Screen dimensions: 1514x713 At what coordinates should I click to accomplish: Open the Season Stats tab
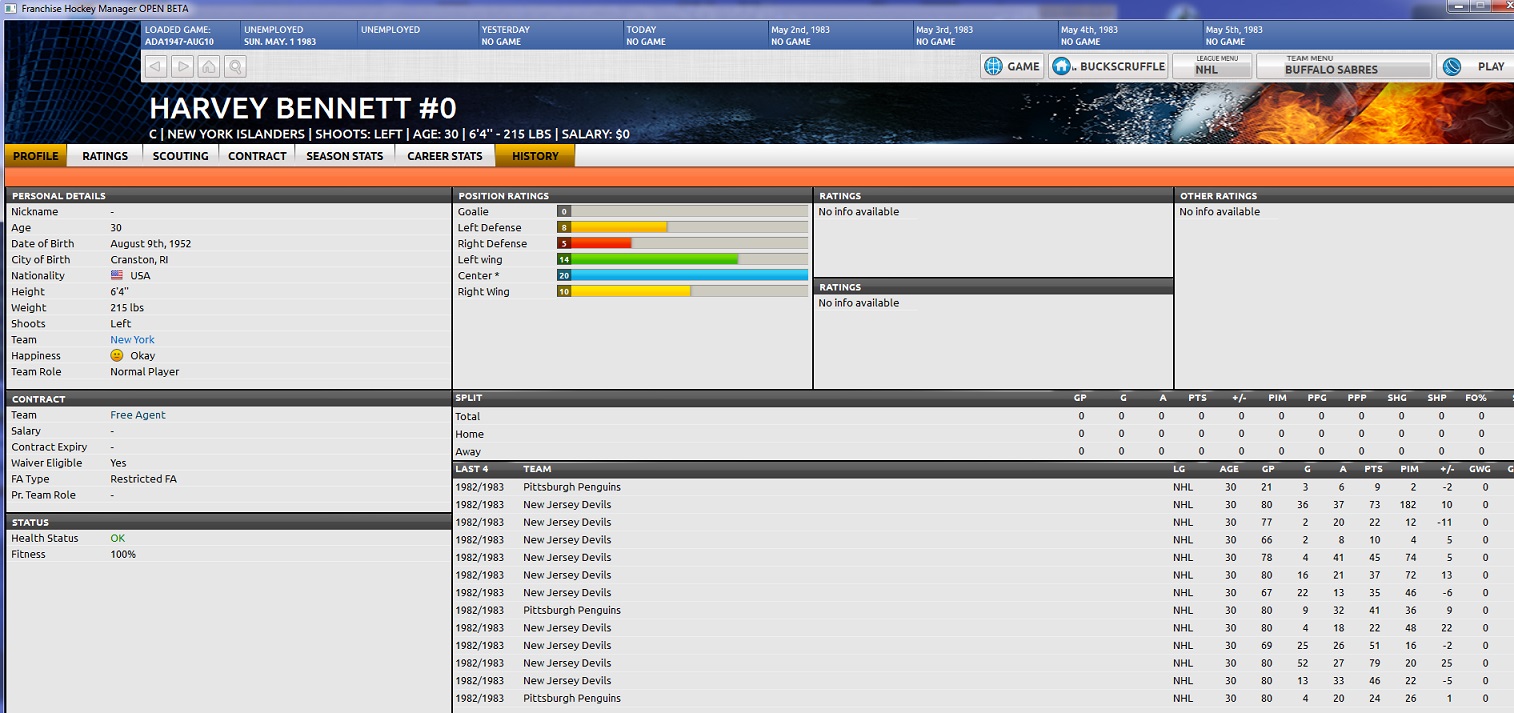(x=344, y=156)
